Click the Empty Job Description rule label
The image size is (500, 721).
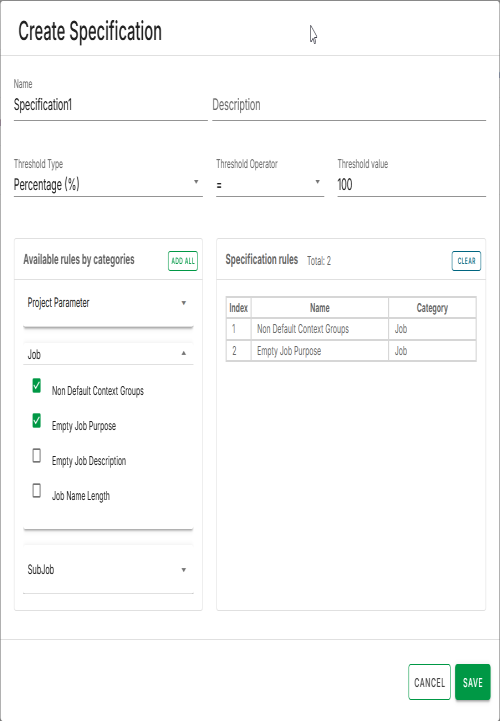(89, 461)
